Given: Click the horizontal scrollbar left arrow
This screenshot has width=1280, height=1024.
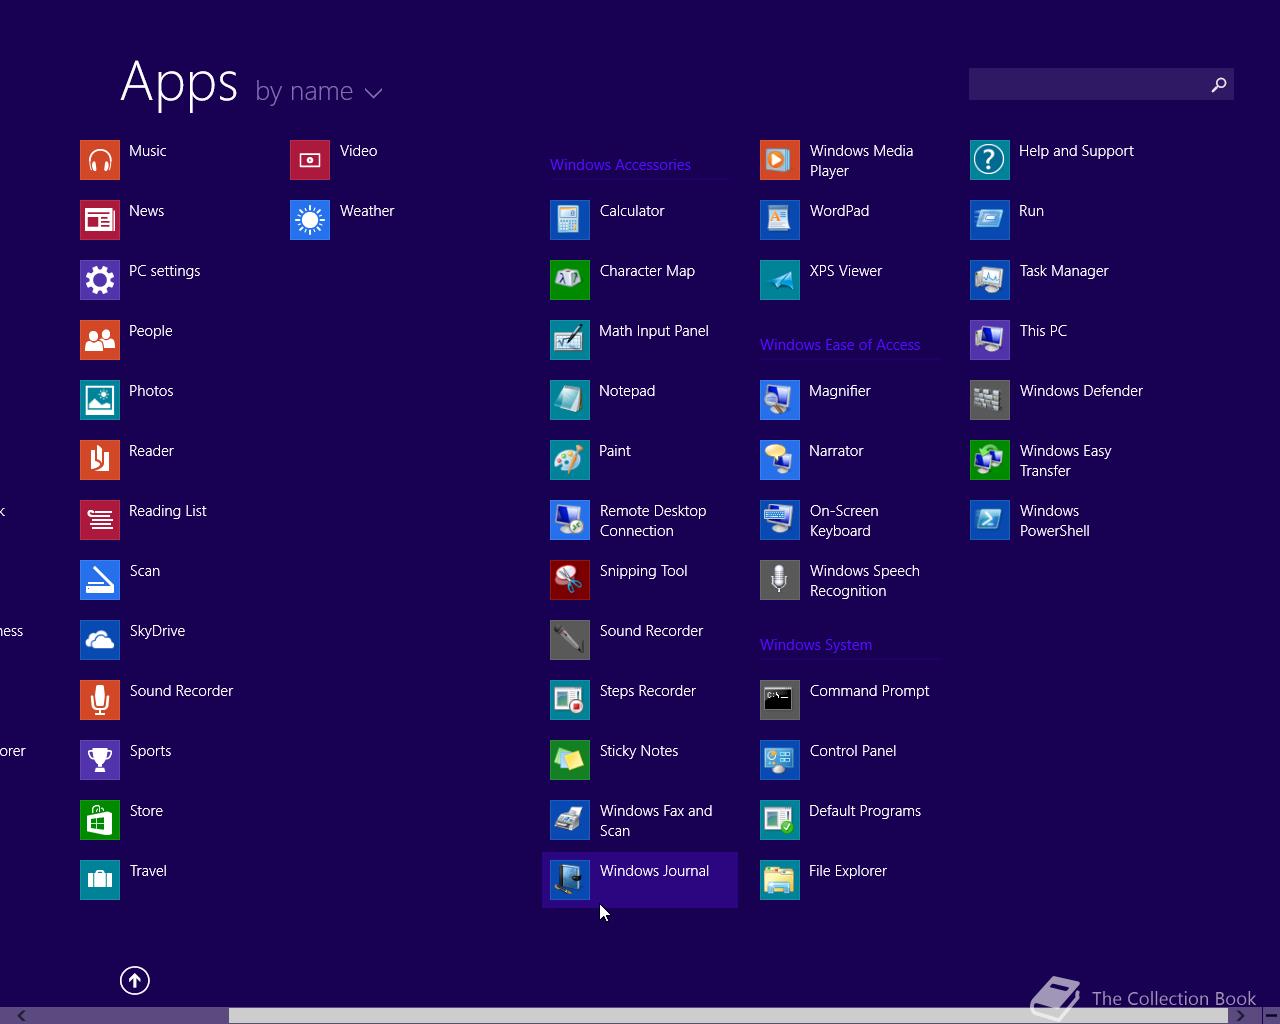Looking at the screenshot, I should (20, 1015).
